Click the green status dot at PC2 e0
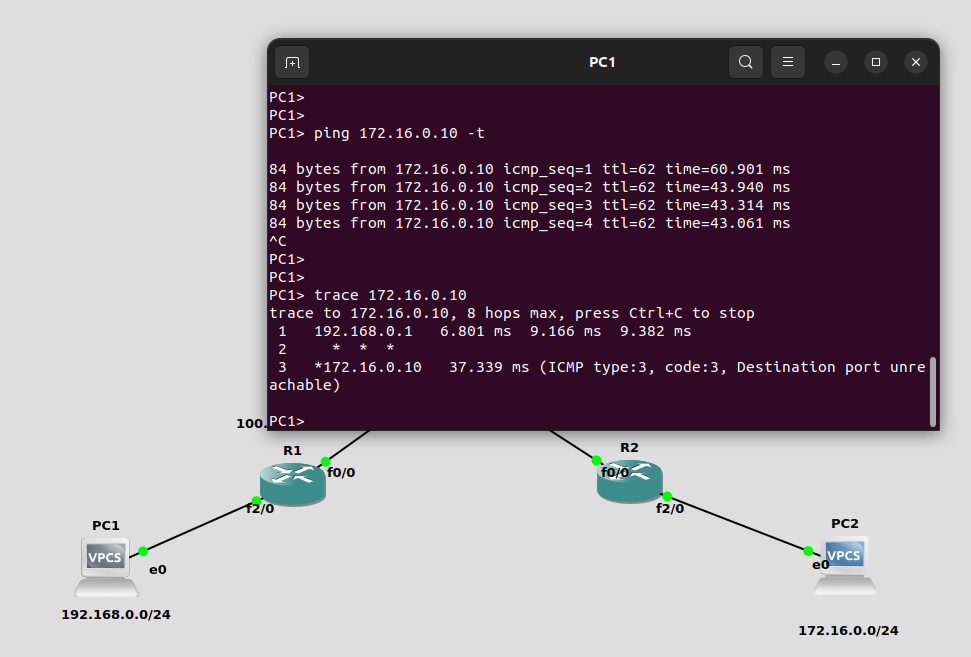971x657 pixels. coord(808,550)
